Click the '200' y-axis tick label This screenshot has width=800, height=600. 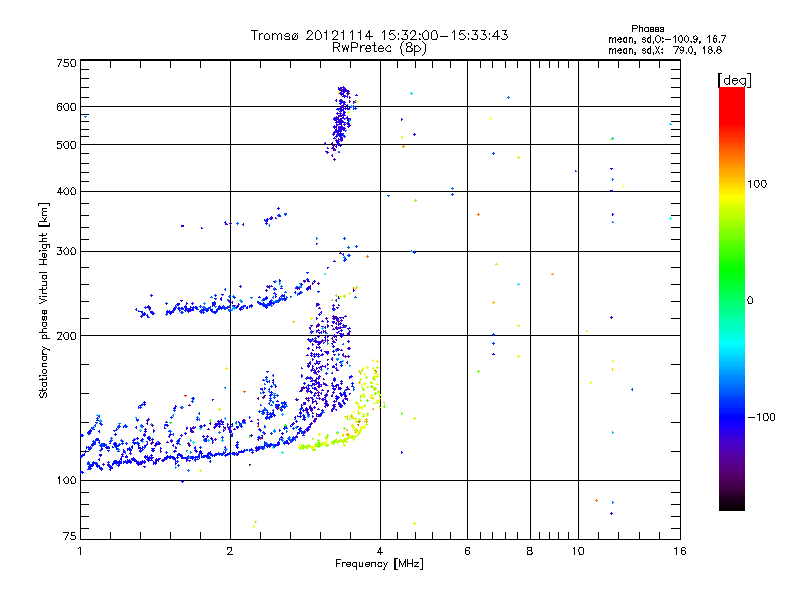(x=66, y=336)
